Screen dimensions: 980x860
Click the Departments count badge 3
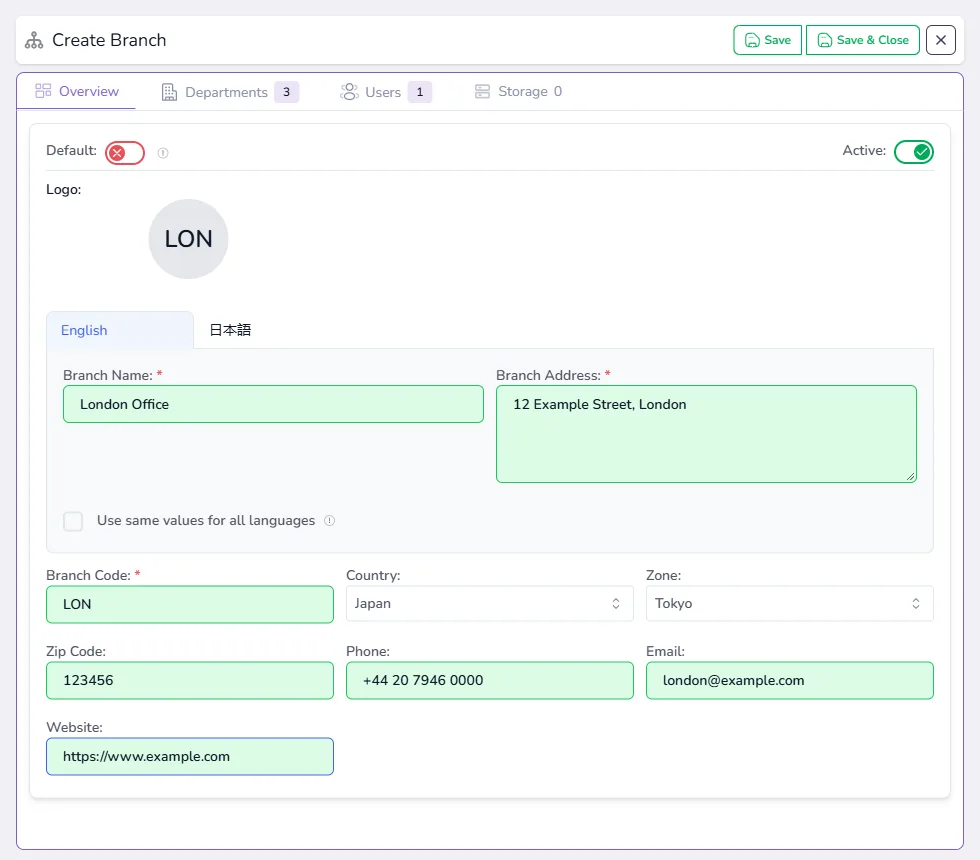[286, 92]
